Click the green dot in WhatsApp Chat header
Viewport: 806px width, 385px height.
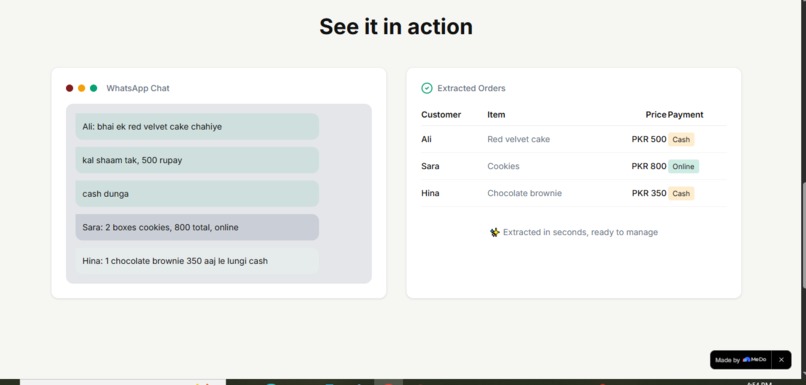[94, 88]
